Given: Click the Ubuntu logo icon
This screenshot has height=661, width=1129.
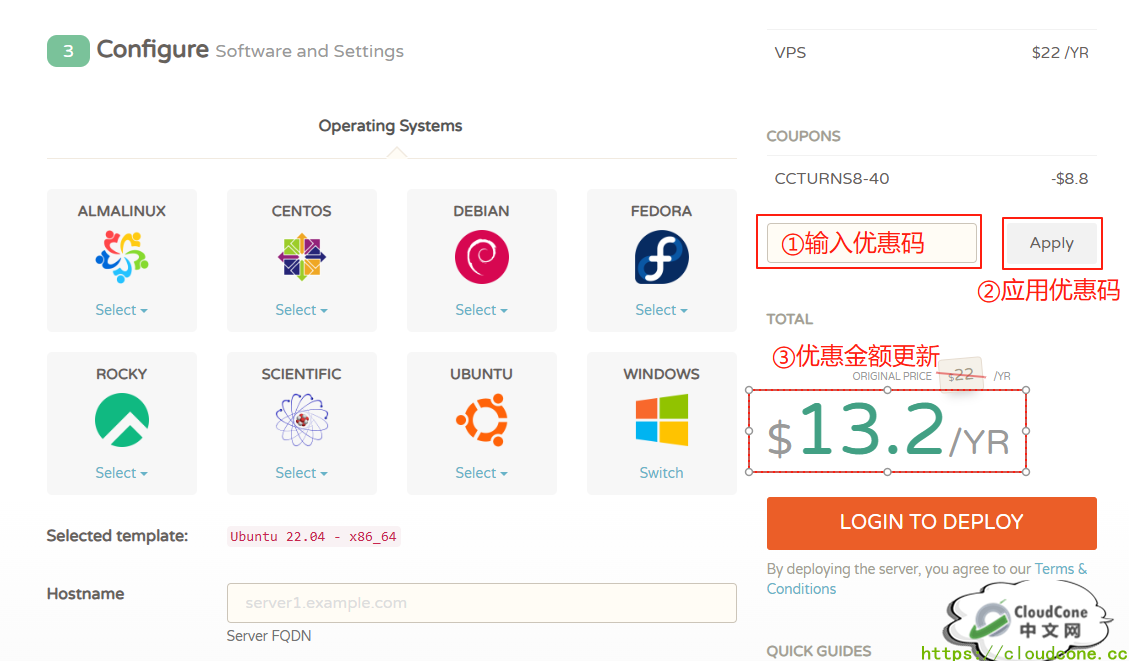Looking at the screenshot, I should tap(482, 420).
